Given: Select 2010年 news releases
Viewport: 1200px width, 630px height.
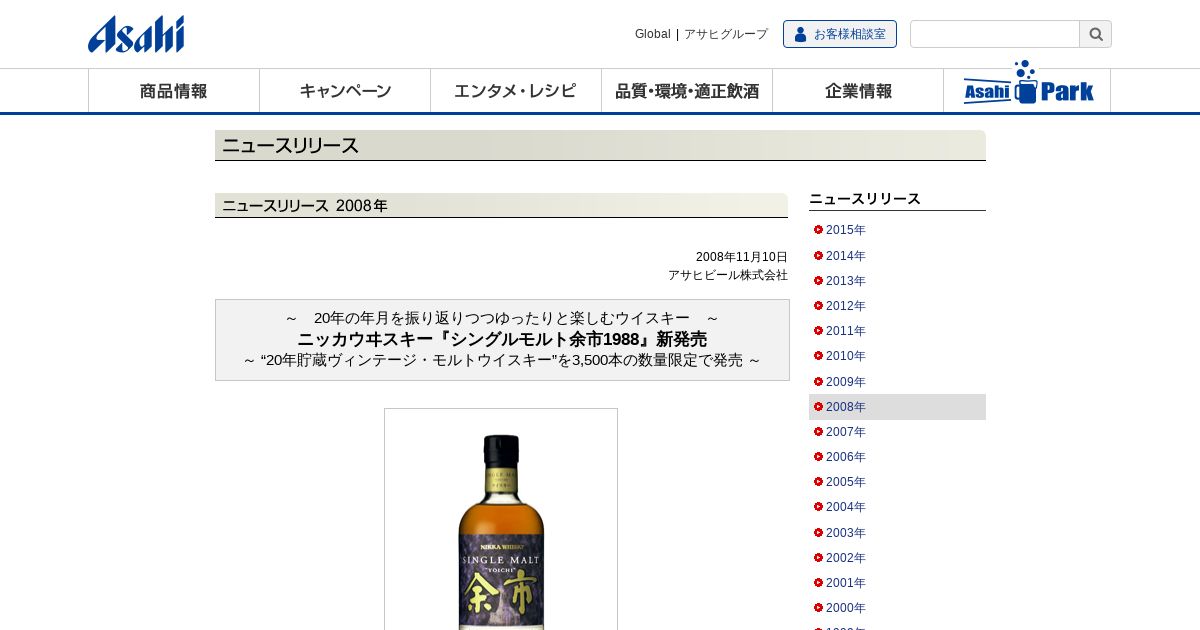Looking at the screenshot, I should 846,356.
